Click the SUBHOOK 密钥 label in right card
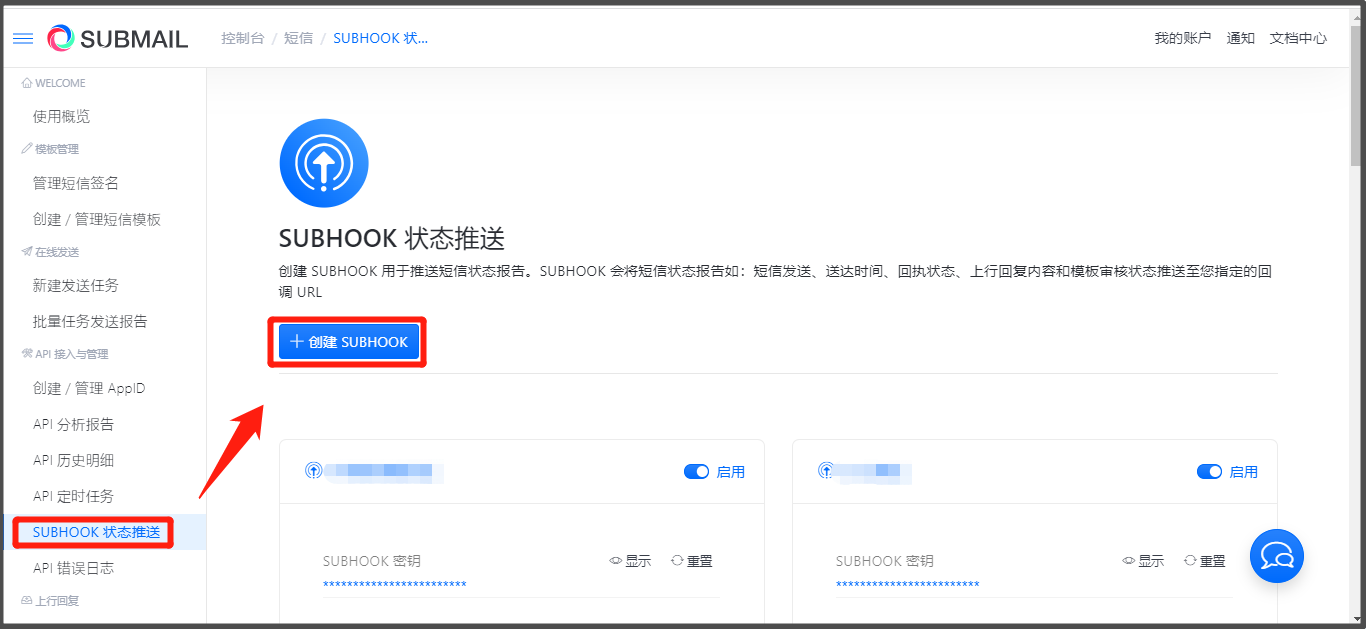Viewport: 1366px width, 629px height. (885, 561)
